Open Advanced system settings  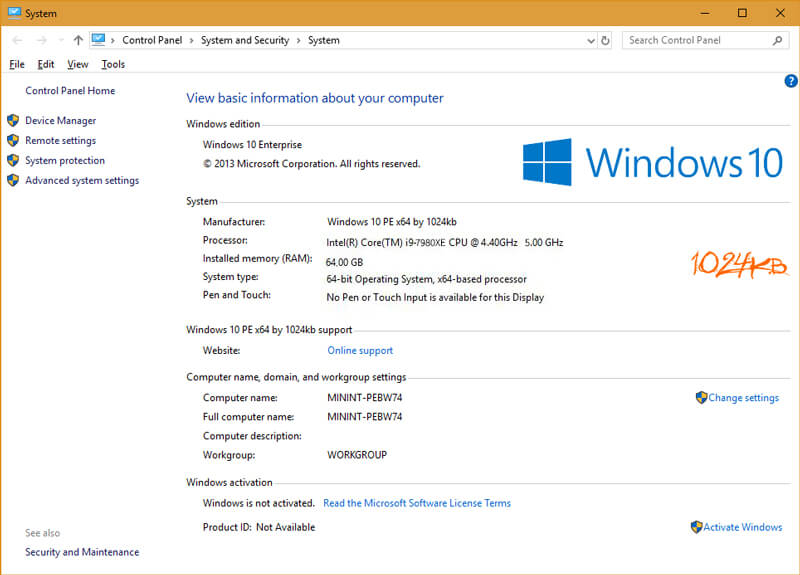[81, 180]
